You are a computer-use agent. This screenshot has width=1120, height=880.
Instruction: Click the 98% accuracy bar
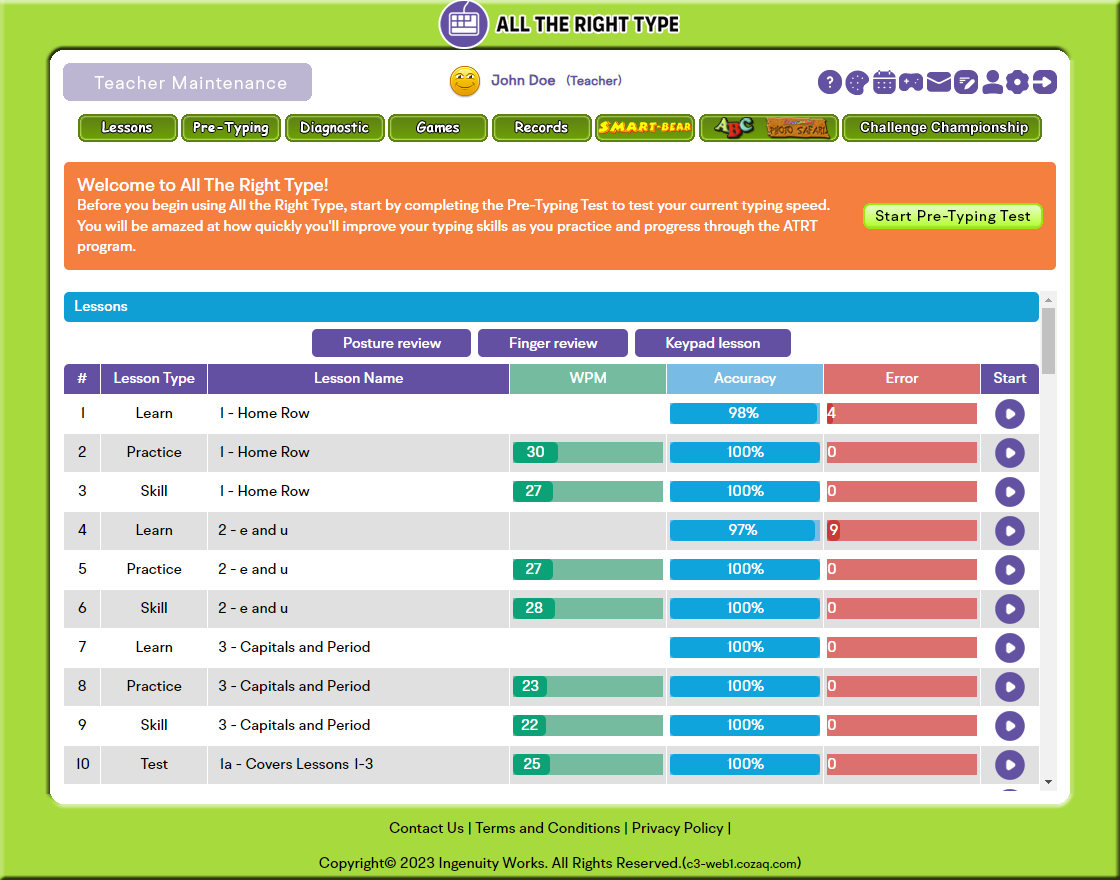745,414
